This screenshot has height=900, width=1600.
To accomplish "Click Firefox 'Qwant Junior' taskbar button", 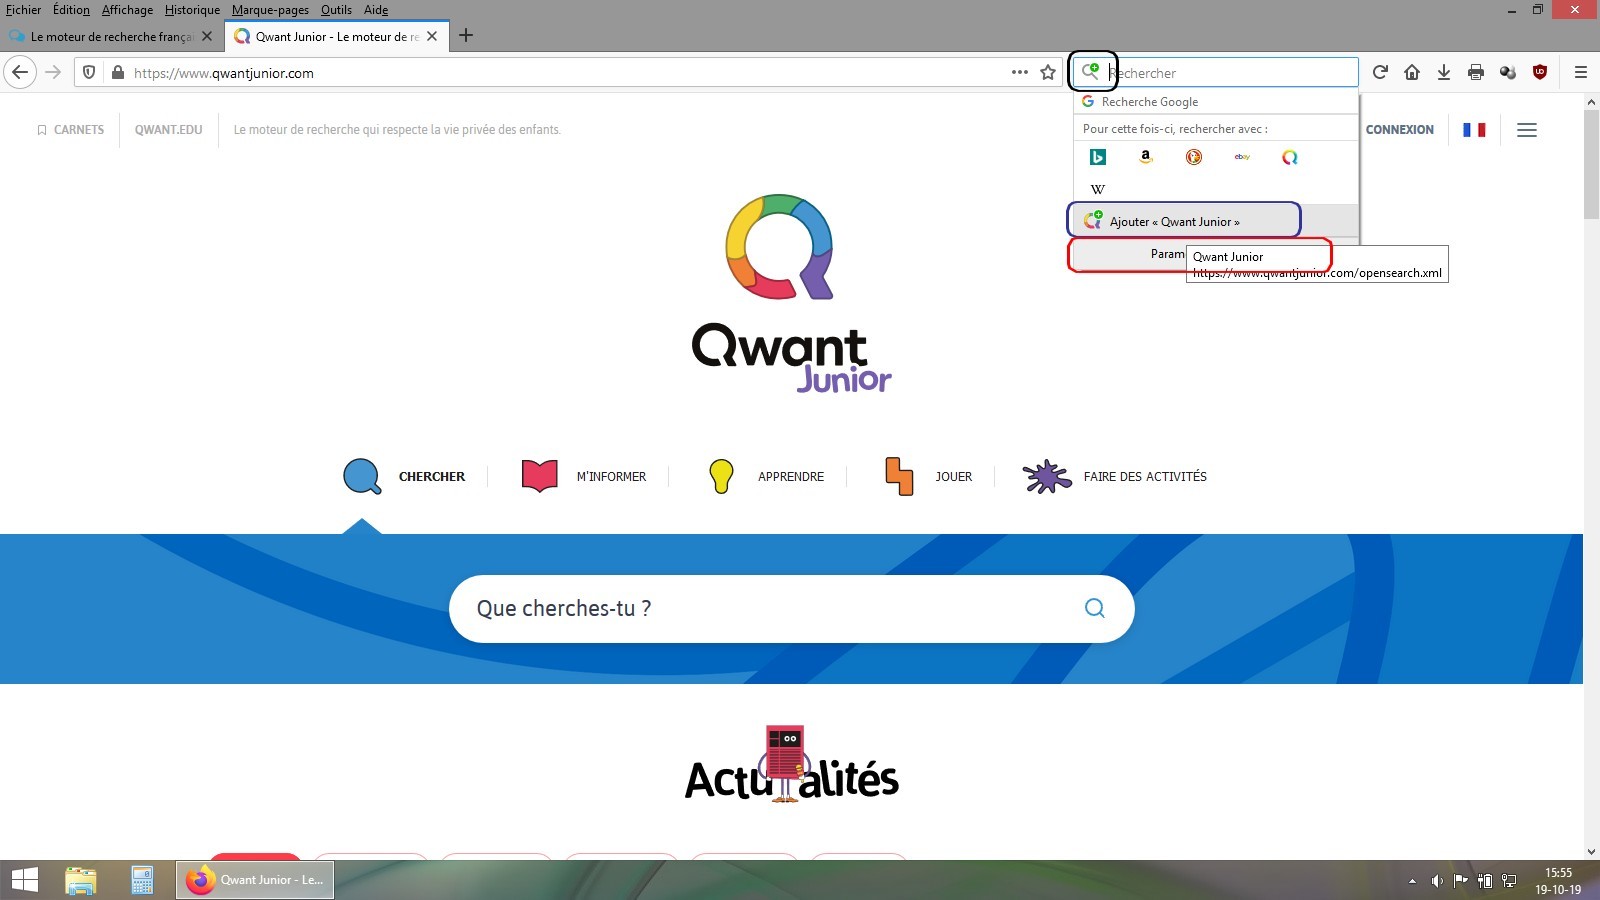I will coord(255,880).
